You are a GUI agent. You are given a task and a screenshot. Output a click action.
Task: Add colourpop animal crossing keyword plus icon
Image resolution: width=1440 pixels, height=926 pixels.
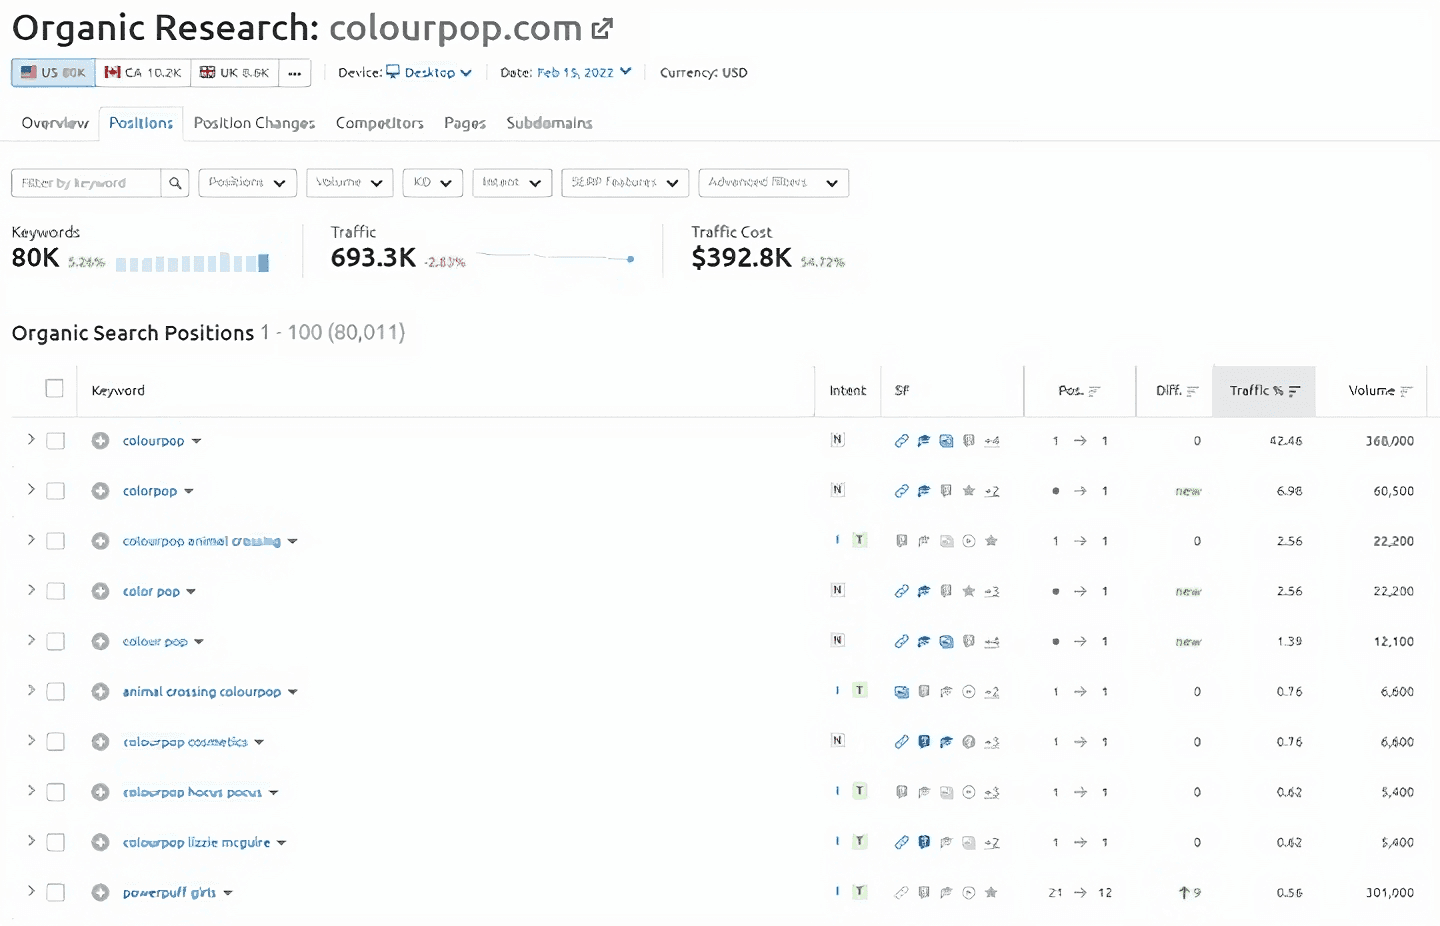tap(100, 541)
